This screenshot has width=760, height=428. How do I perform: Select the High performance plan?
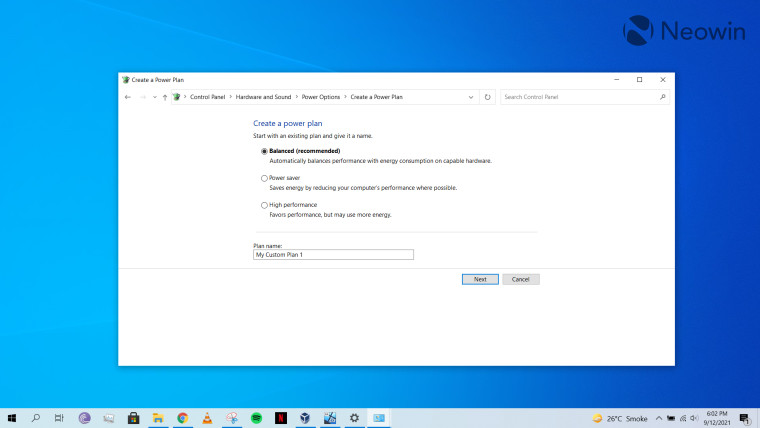pos(264,206)
